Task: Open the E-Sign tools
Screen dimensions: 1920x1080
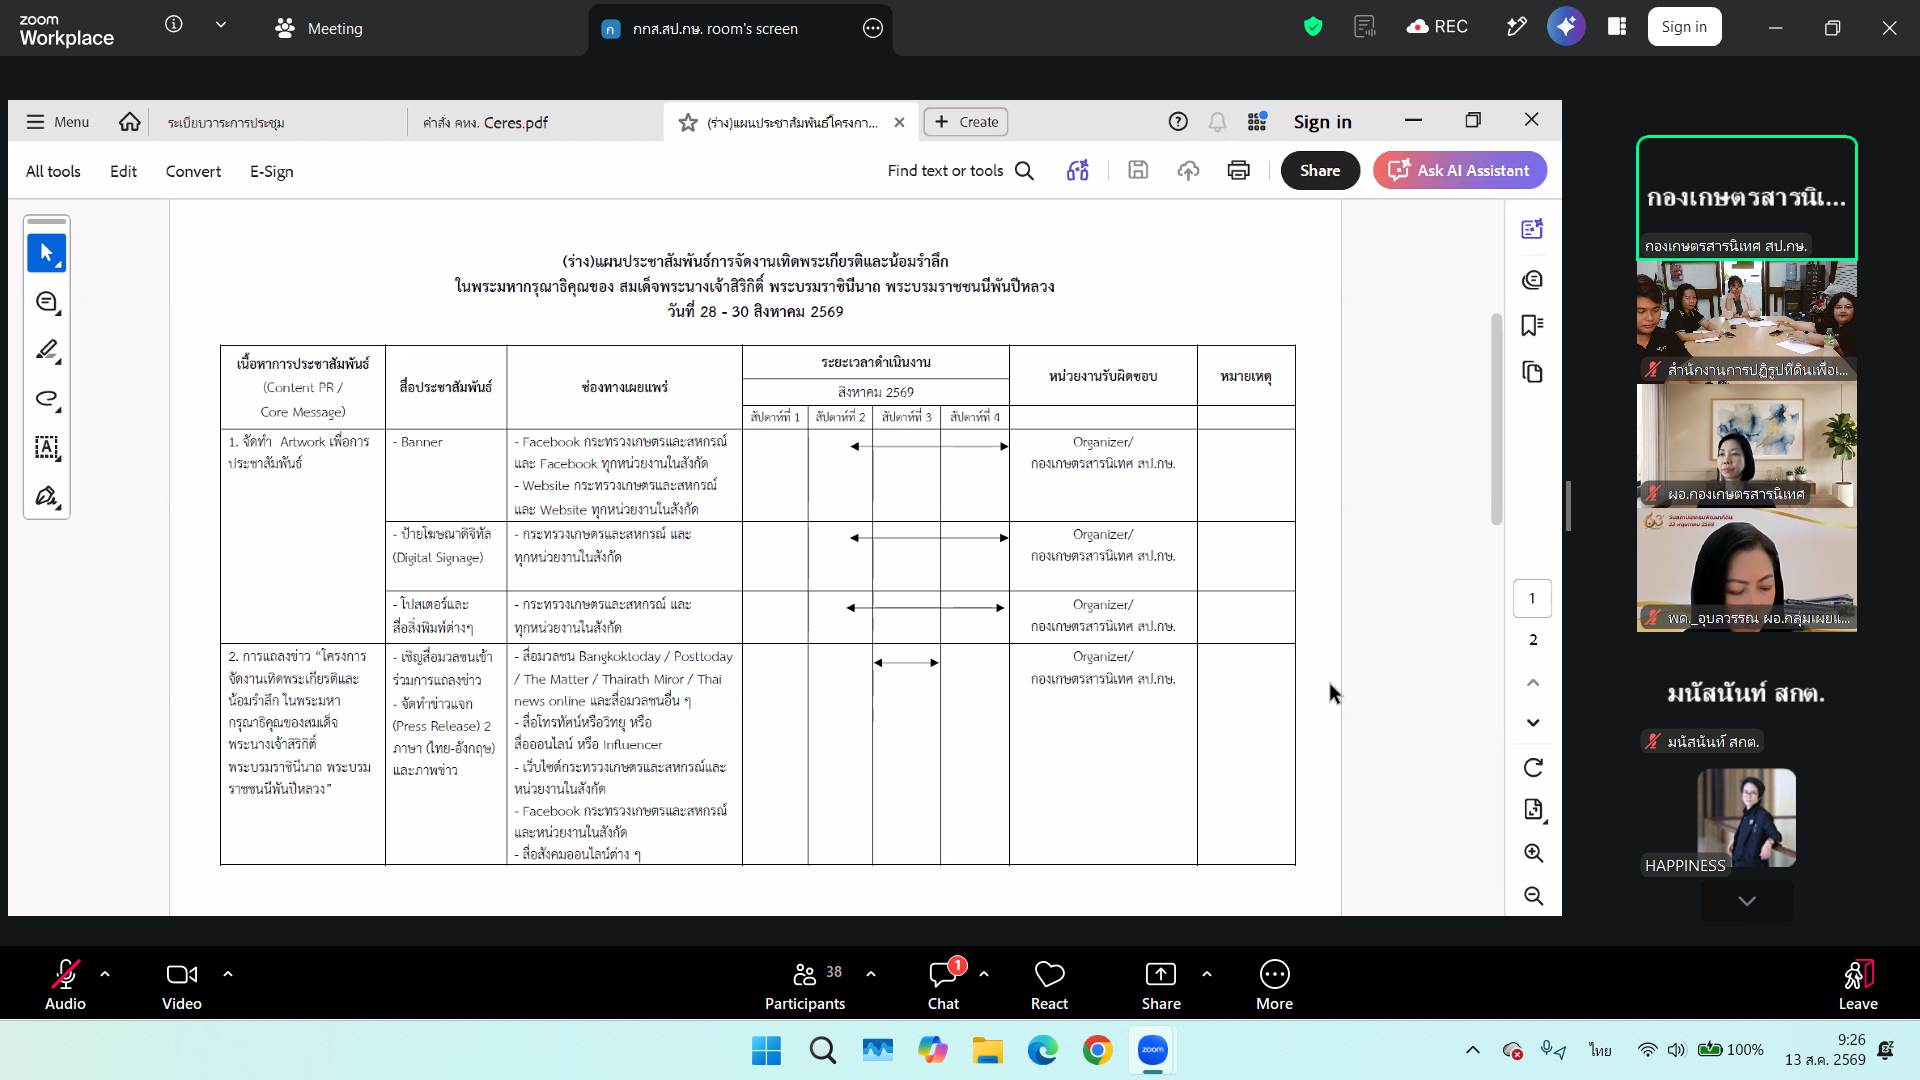Action: (272, 171)
